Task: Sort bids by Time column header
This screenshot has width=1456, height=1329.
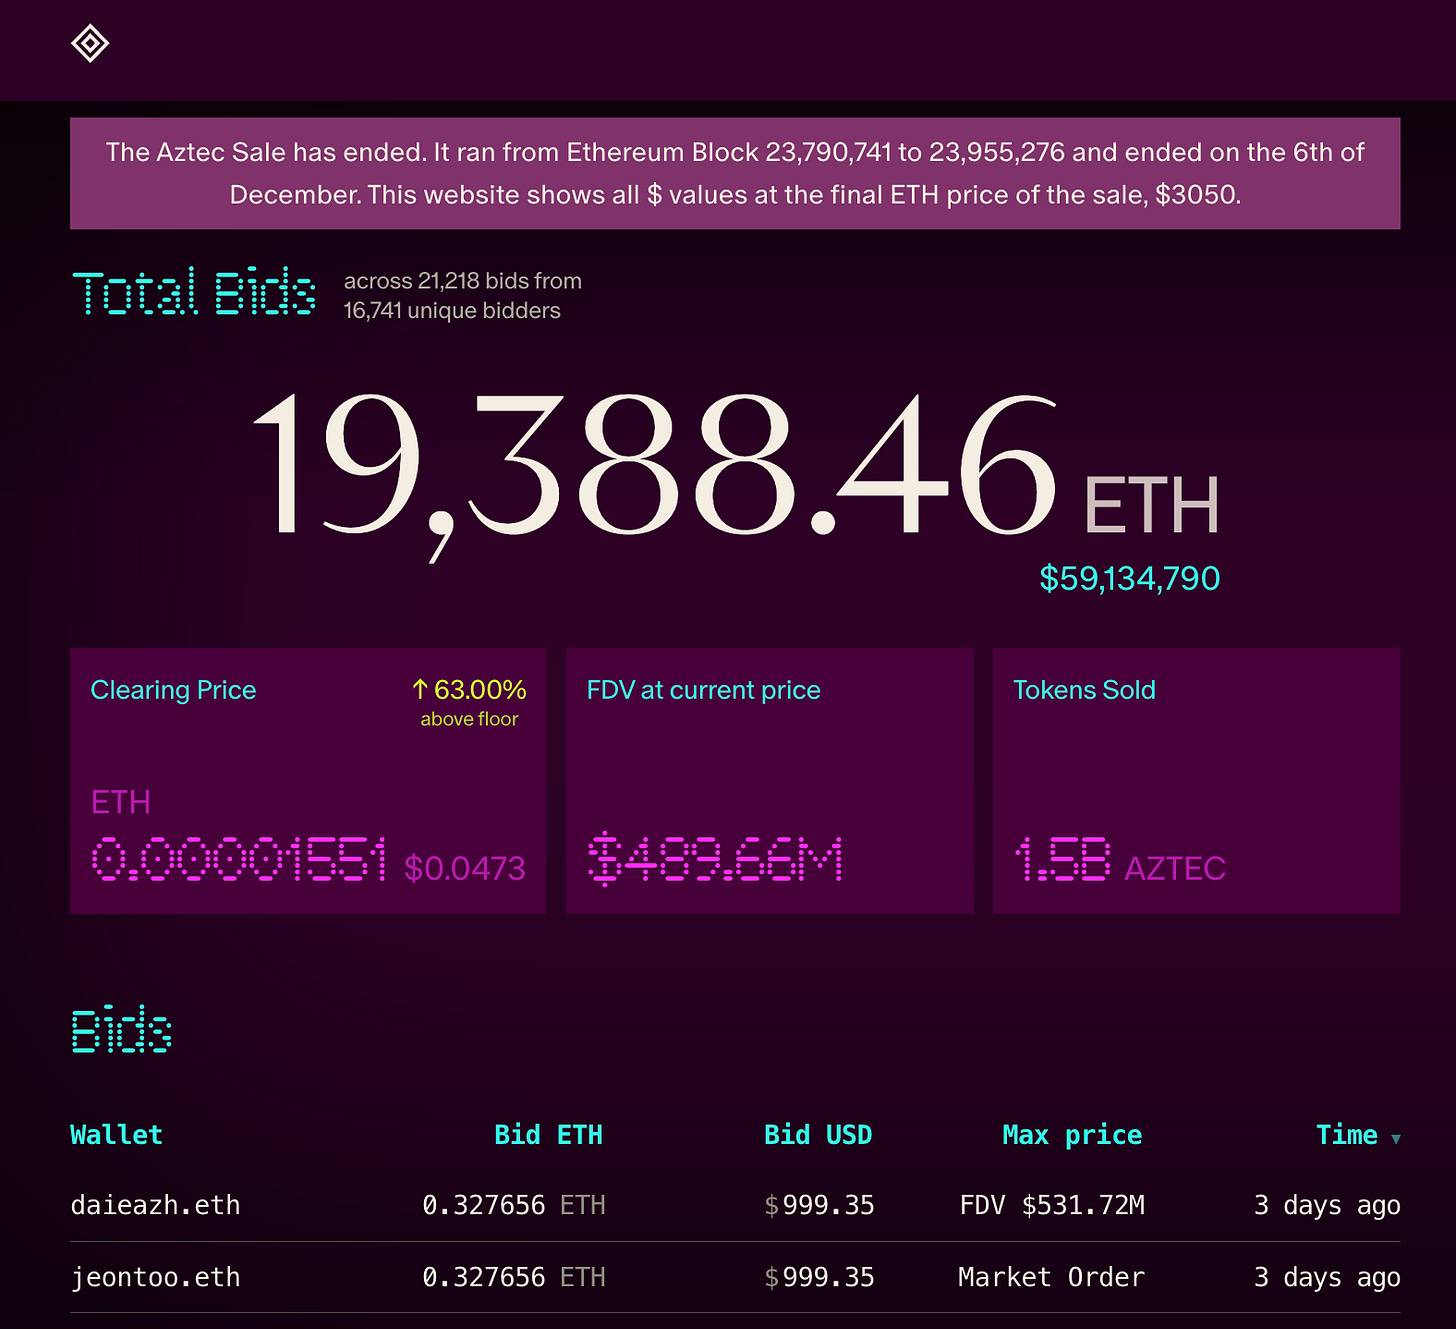Action: coord(1347,1135)
